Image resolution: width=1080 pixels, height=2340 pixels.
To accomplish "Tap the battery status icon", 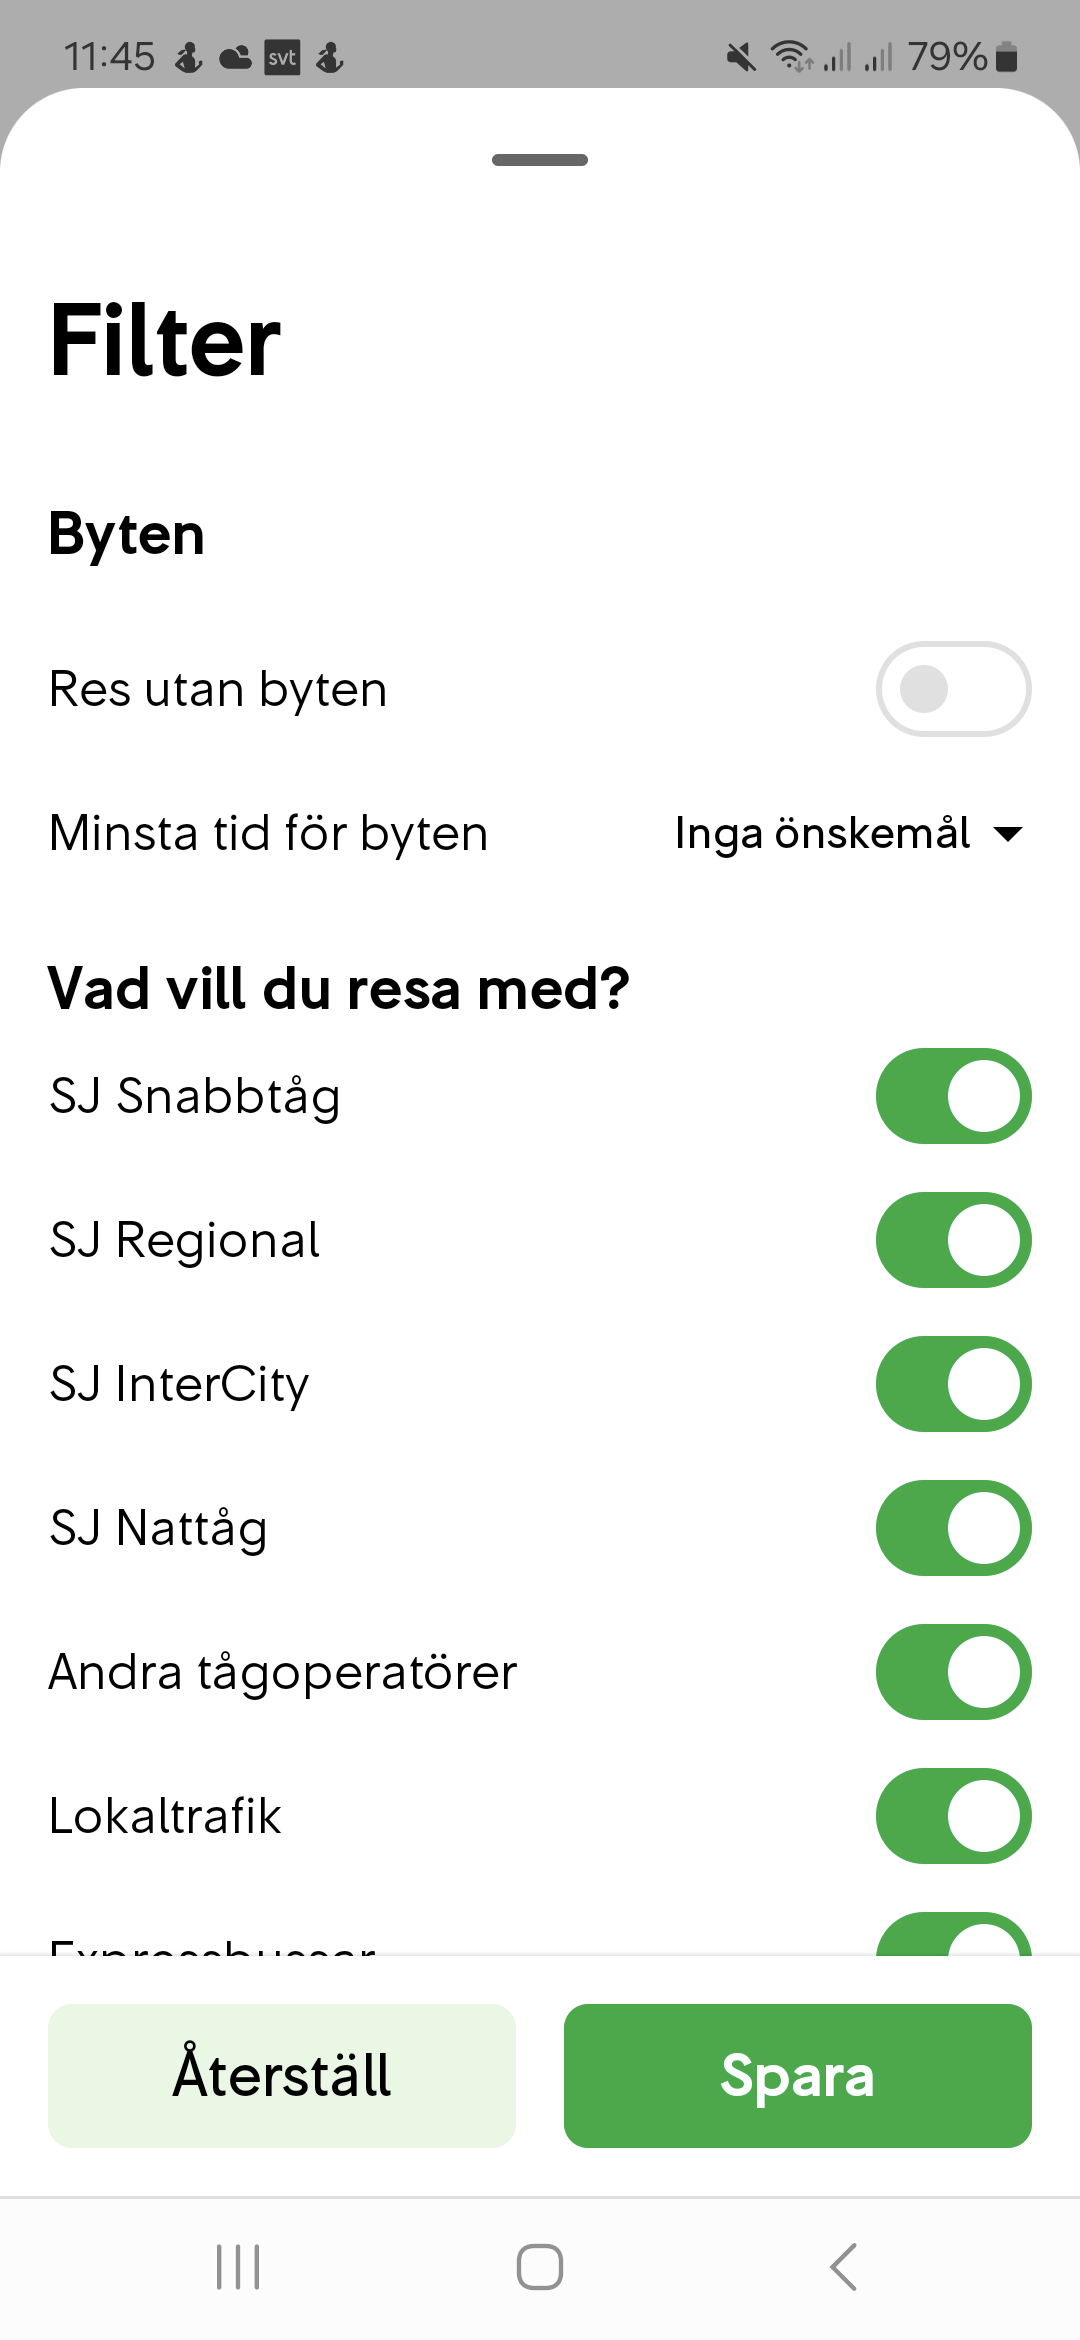I will [x=1007, y=57].
